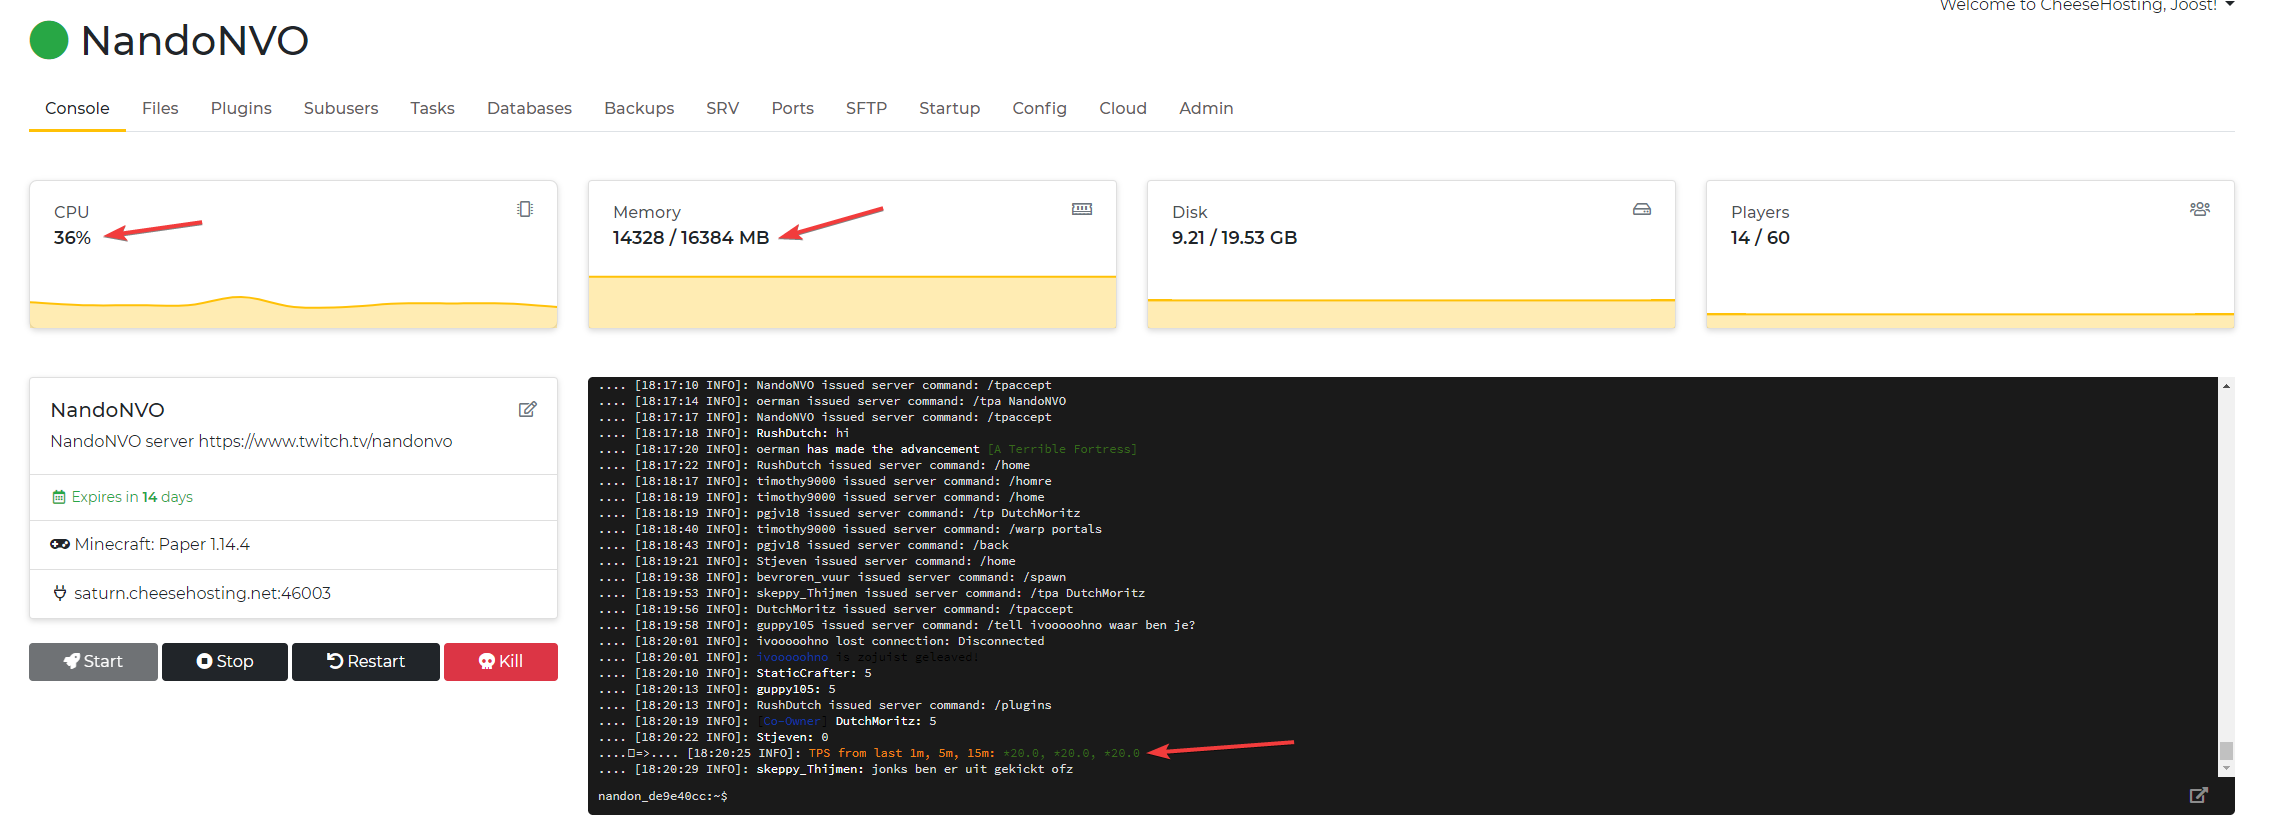Image resolution: width=2277 pixels, height=833 pixels.
Task: Go to the Backups tab
Action: pos(638,108)
